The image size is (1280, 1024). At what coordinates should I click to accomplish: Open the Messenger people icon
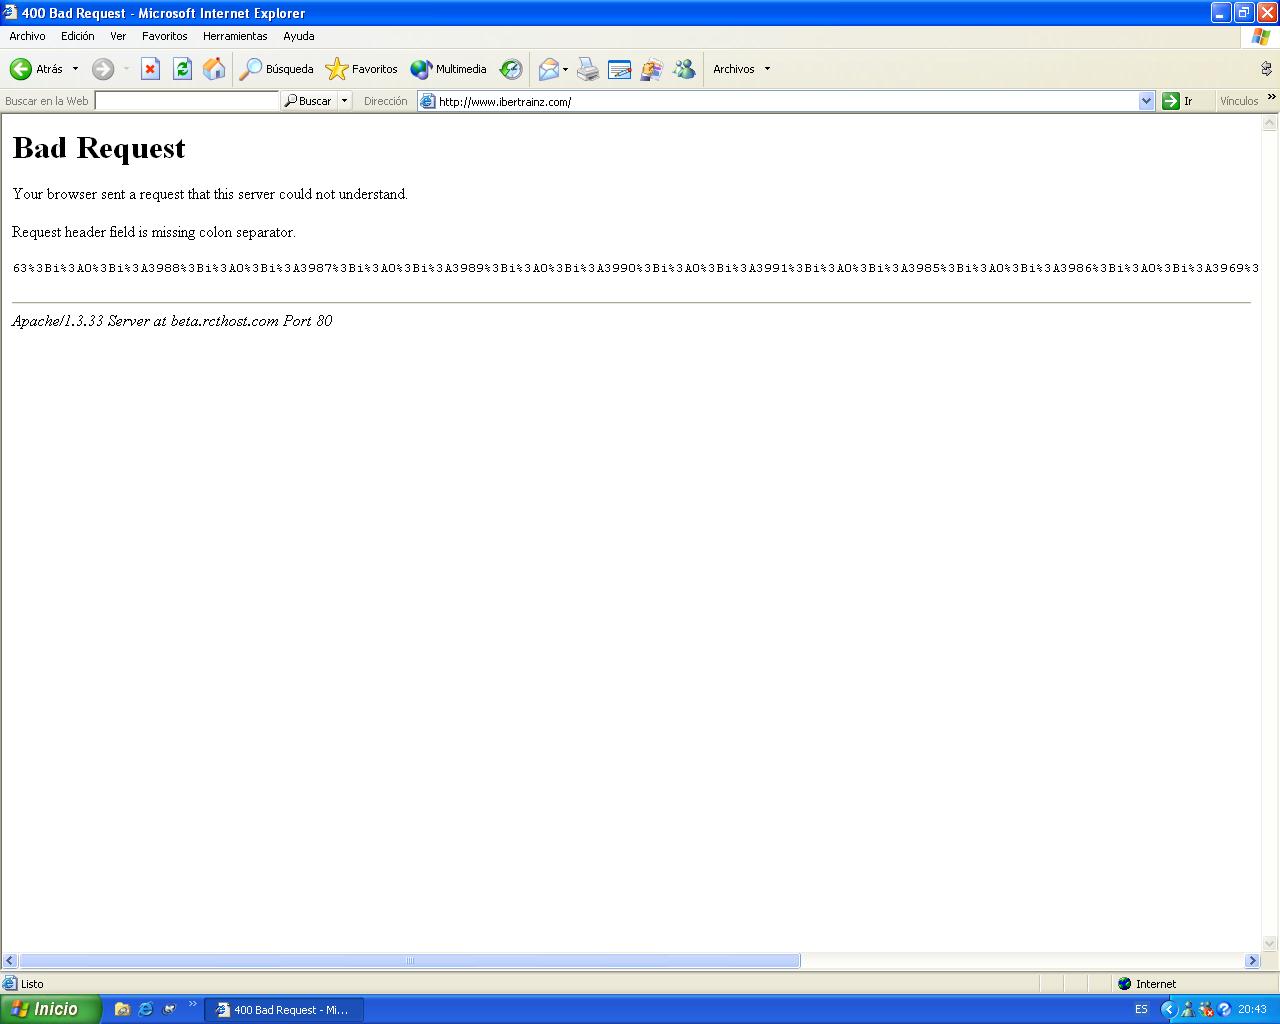point(684,69)
